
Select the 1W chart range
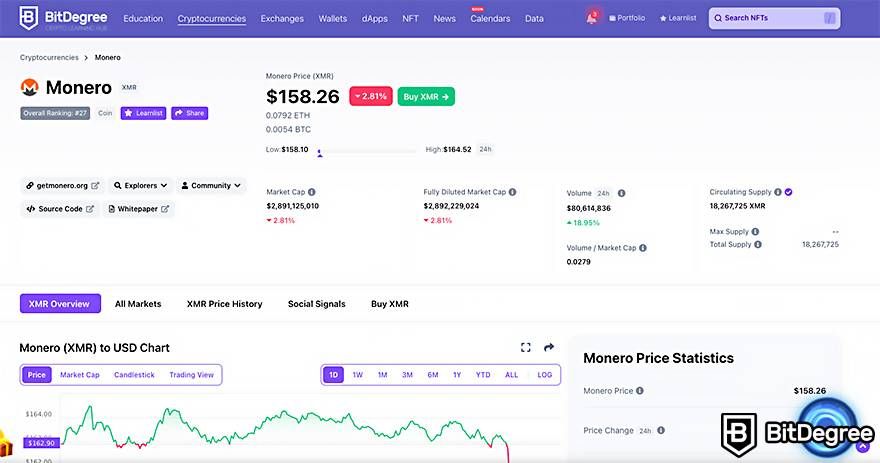point(358,375)
